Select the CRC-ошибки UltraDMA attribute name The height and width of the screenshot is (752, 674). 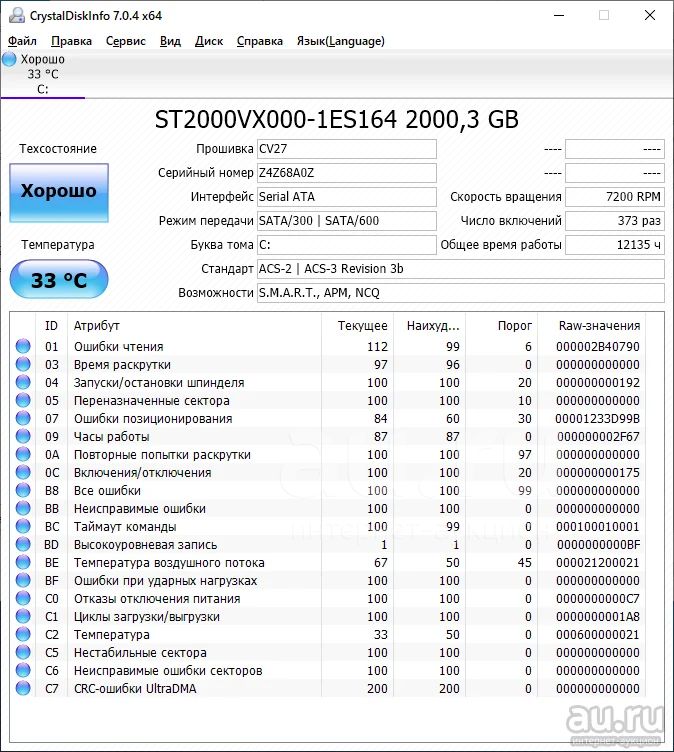(x=135, y=689)
